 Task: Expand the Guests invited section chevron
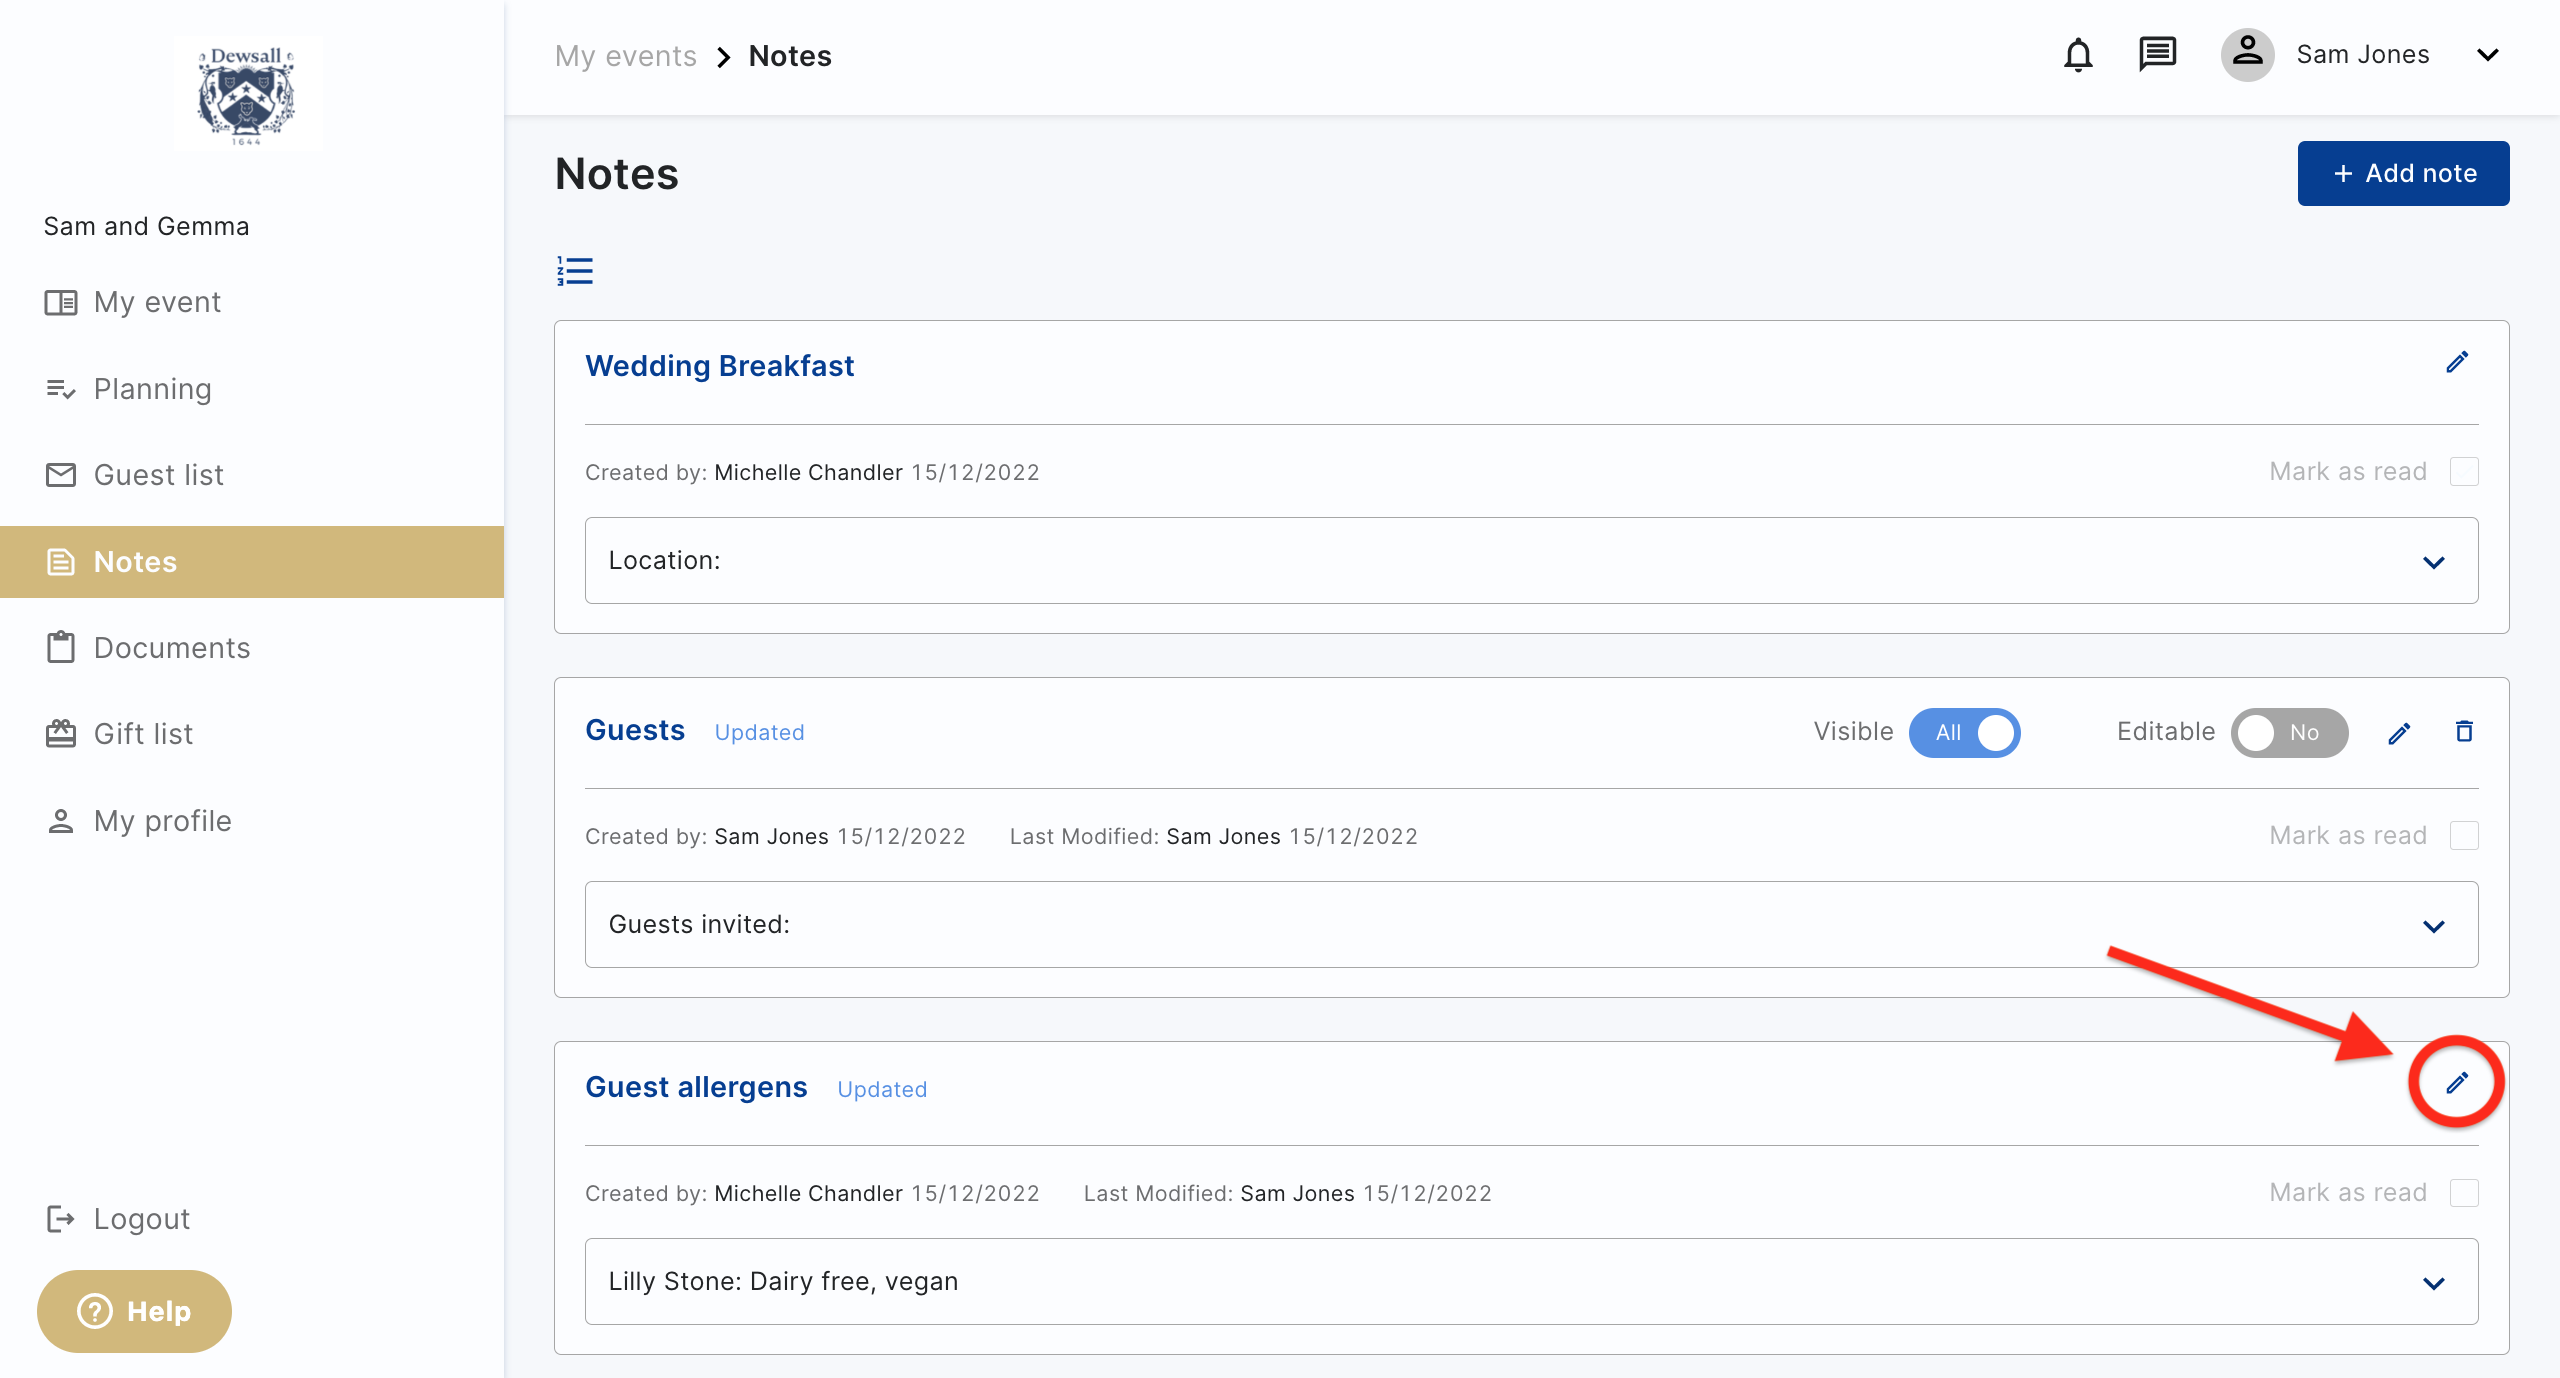(2434, 926)
